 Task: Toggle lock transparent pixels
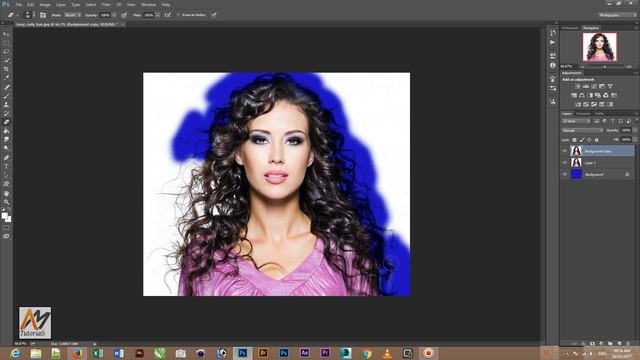(574, 140)
